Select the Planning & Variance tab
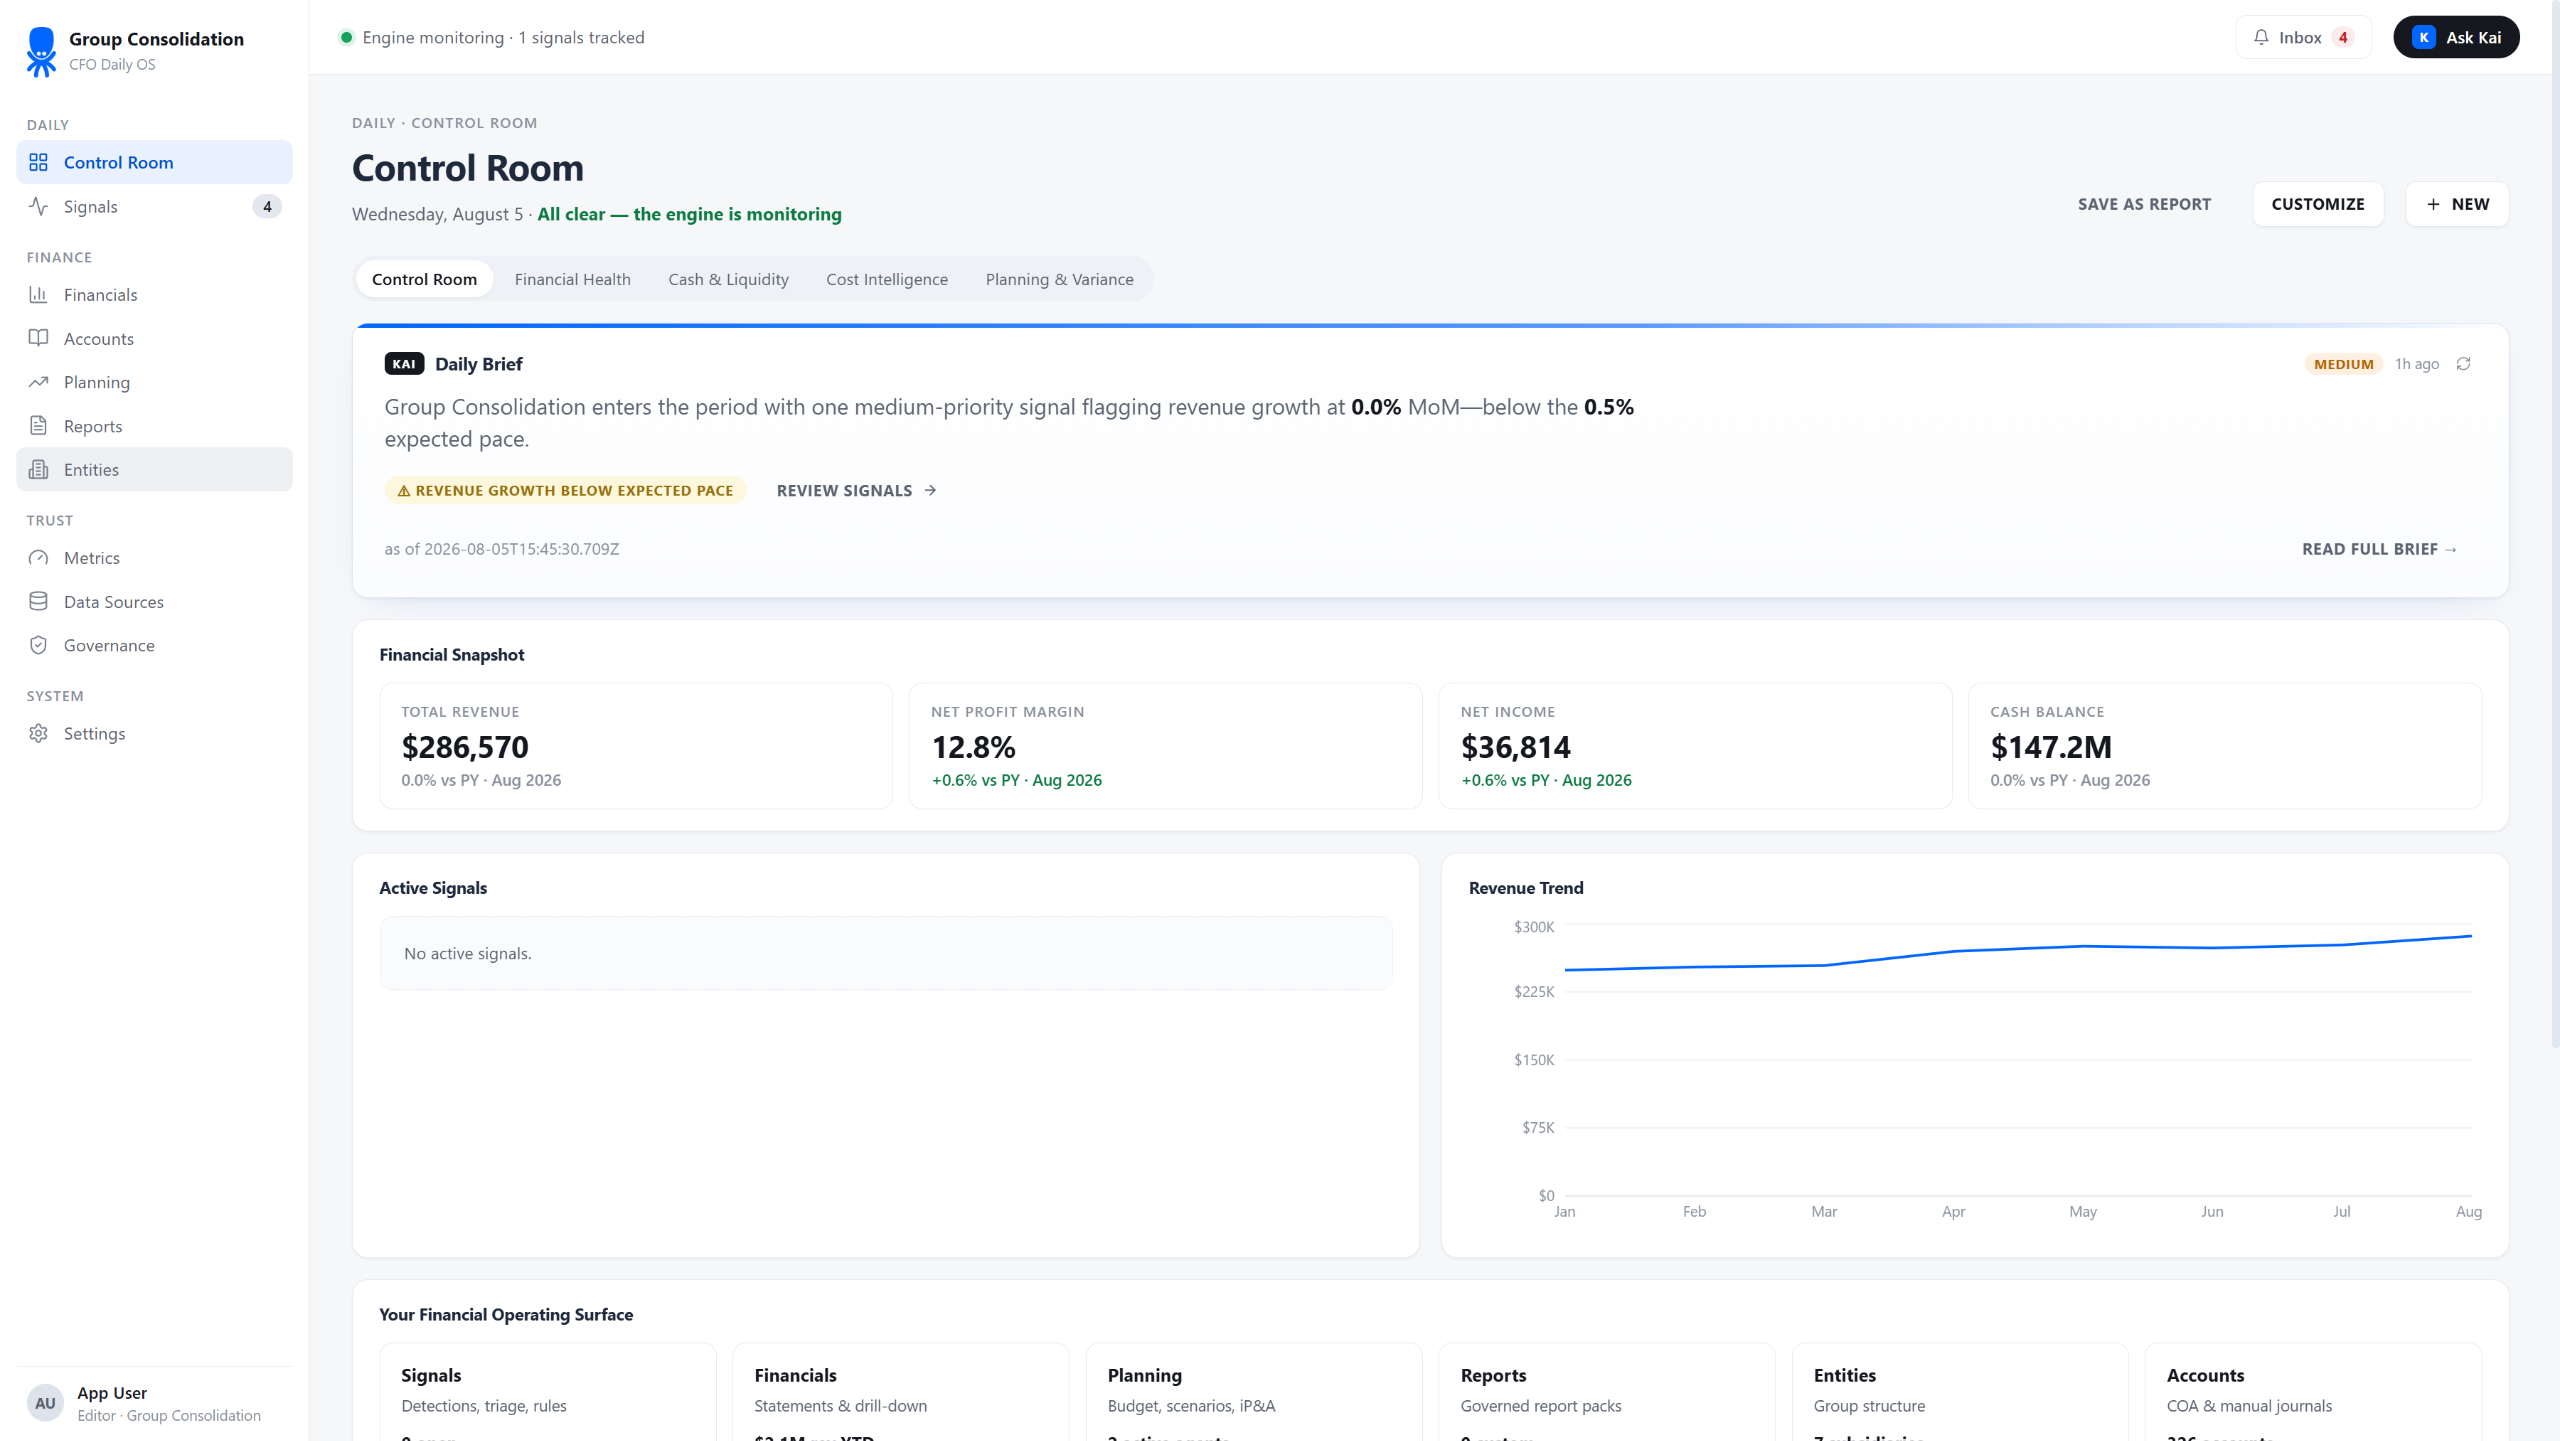Screen dimensions: 2560x1441 pos(1059,279)
